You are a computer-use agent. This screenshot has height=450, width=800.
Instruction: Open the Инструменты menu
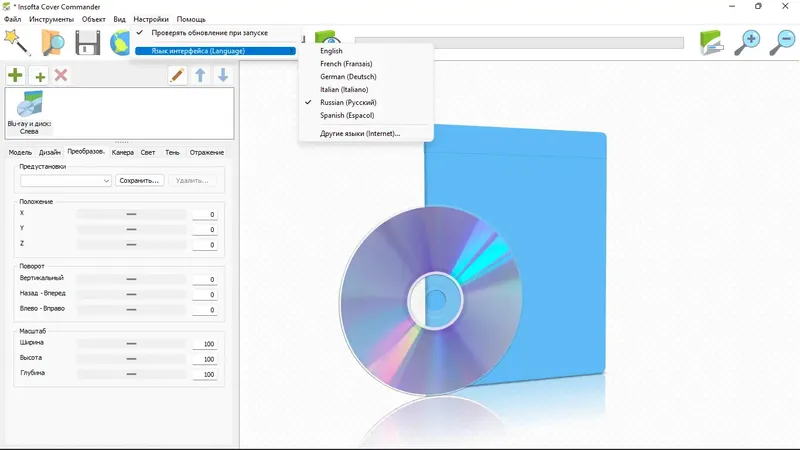point(52,19)
